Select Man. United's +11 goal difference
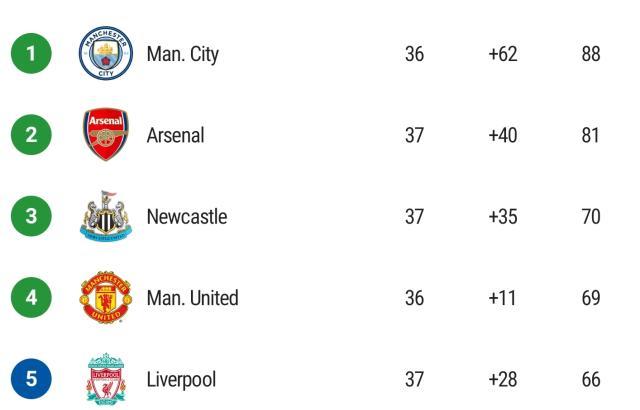The height and width of the screenshot is (410, 640). 503,298
